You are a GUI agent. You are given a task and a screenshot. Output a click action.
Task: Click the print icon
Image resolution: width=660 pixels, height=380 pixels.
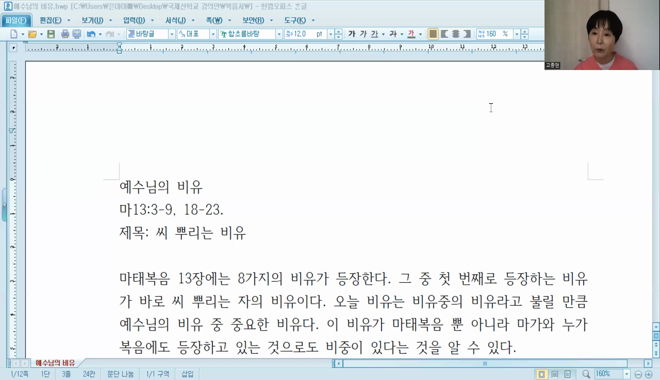65,34
